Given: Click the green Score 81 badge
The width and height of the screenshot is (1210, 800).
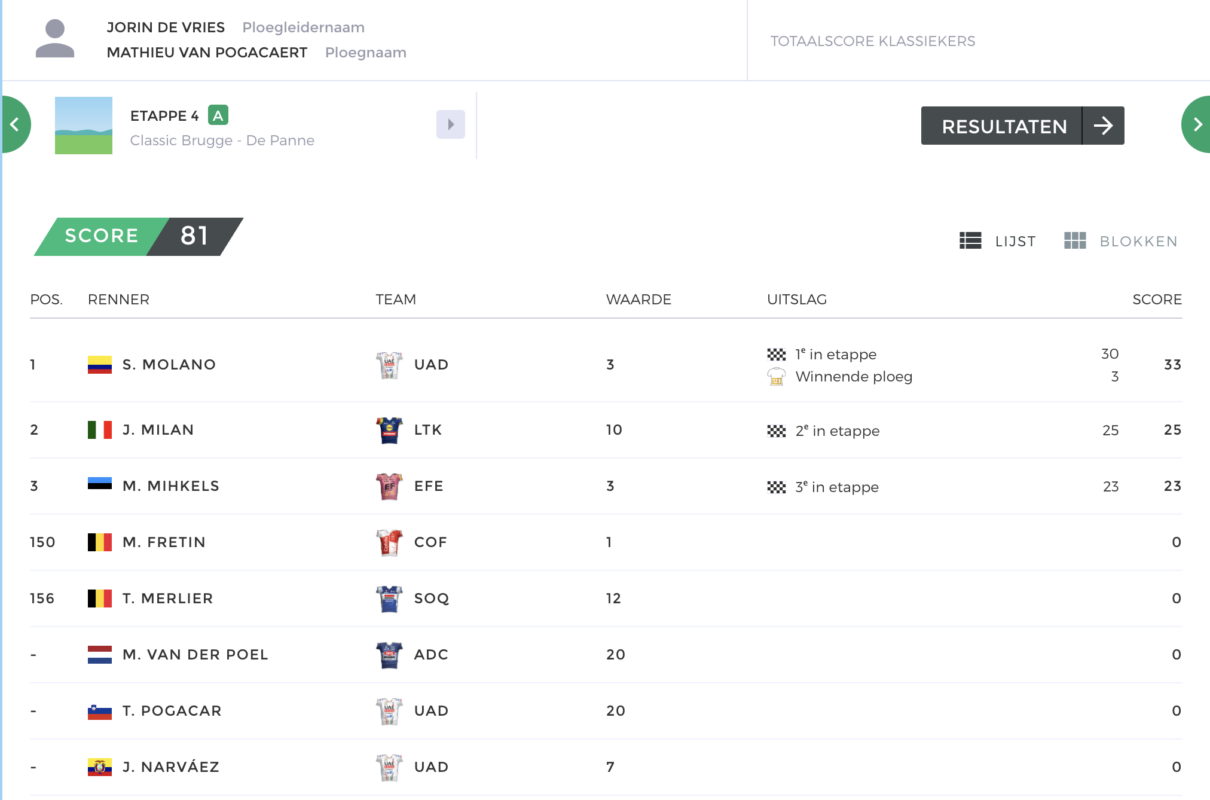Looking at the screenshot, I should point(139,236).
